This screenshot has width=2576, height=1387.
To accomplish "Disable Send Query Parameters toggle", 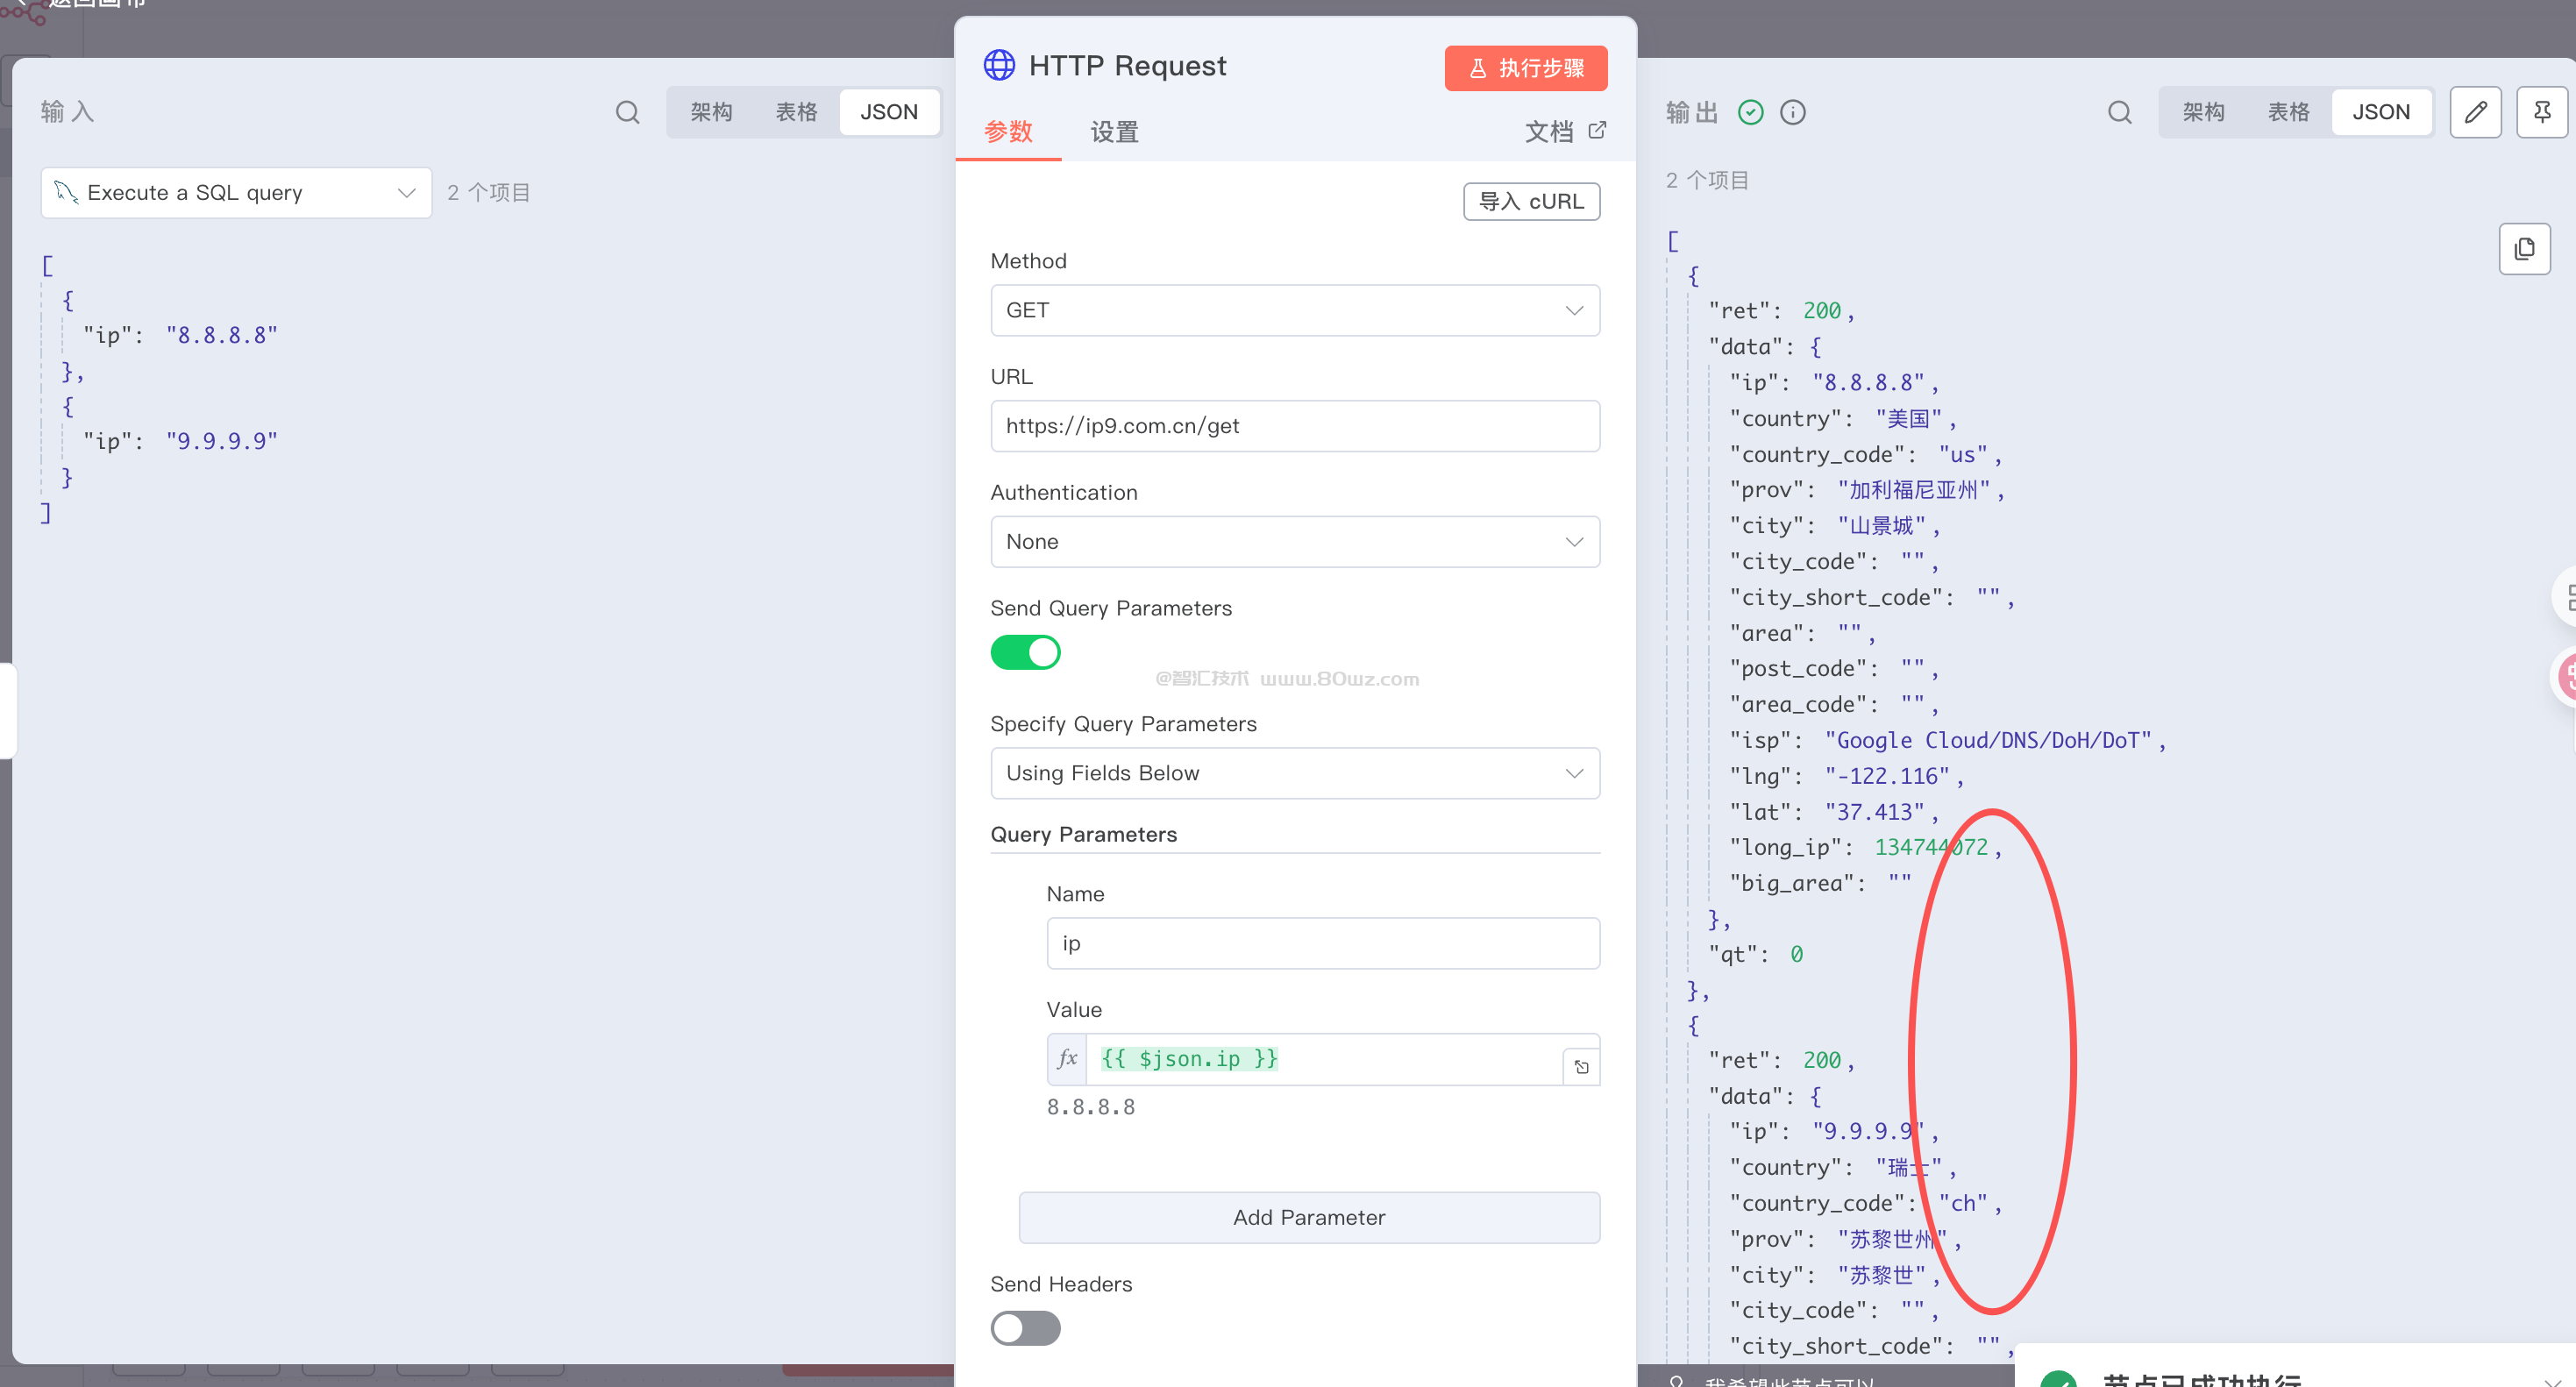I will coord(1025,653).
